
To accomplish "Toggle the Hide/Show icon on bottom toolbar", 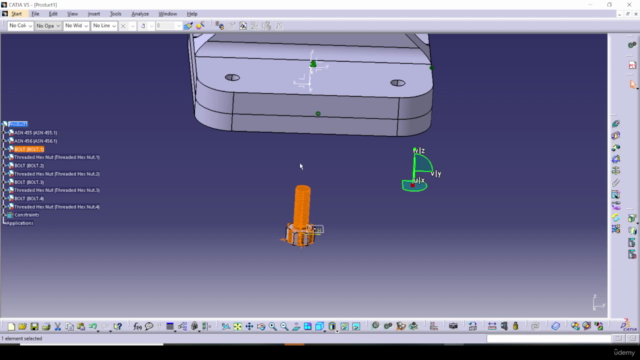I will (x=344, y=326).
